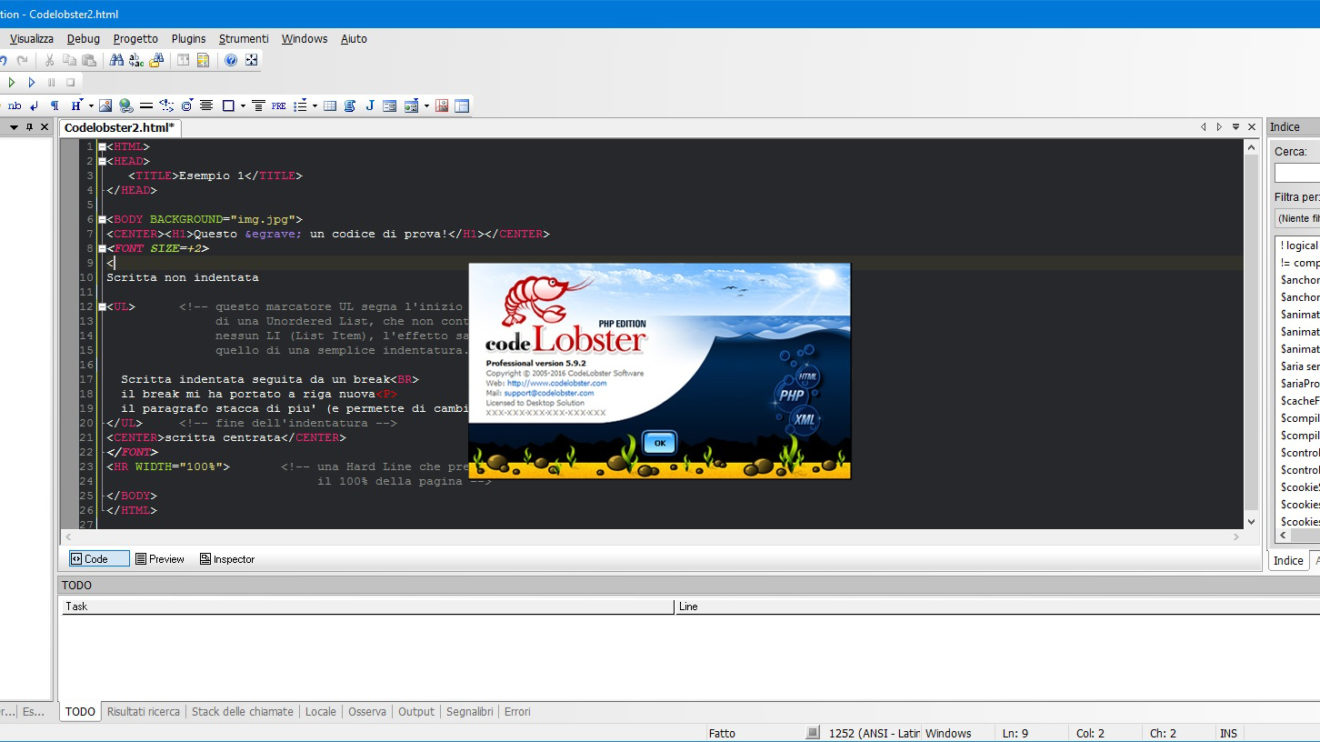
Task: Collapse the HTML tag fold marker
Action: coord(102,147)
